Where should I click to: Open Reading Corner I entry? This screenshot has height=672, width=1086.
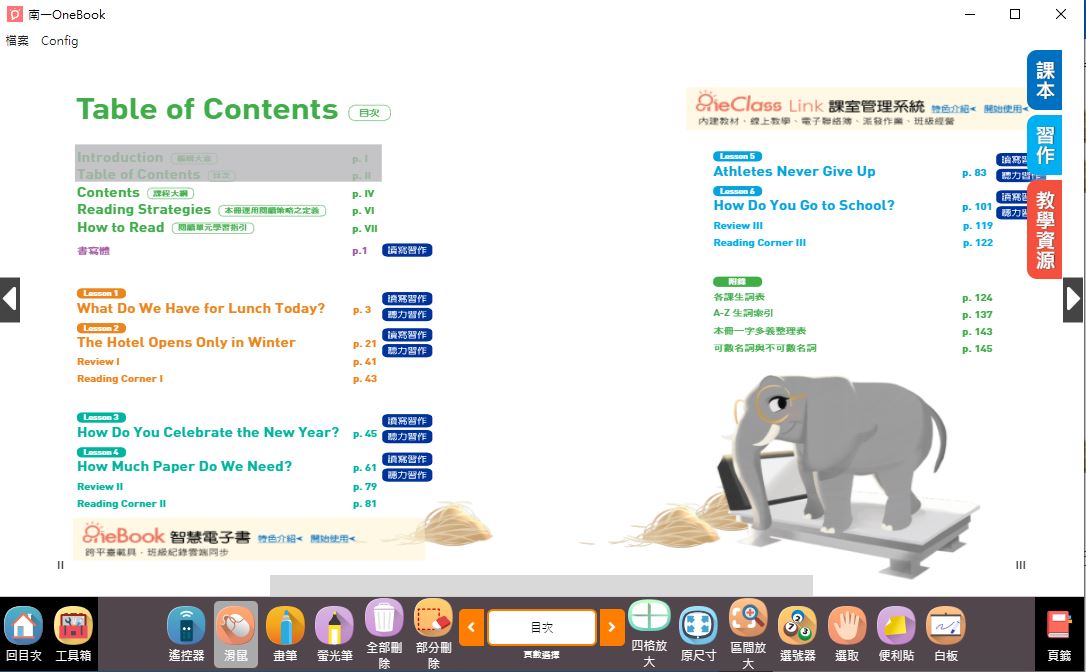(x=120, y=379)
